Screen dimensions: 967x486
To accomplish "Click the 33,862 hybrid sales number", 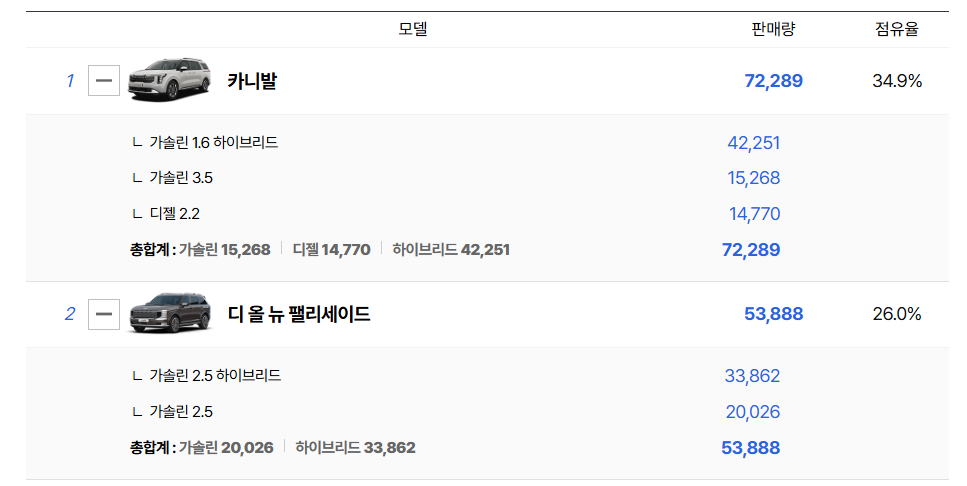I will point(752,376).
